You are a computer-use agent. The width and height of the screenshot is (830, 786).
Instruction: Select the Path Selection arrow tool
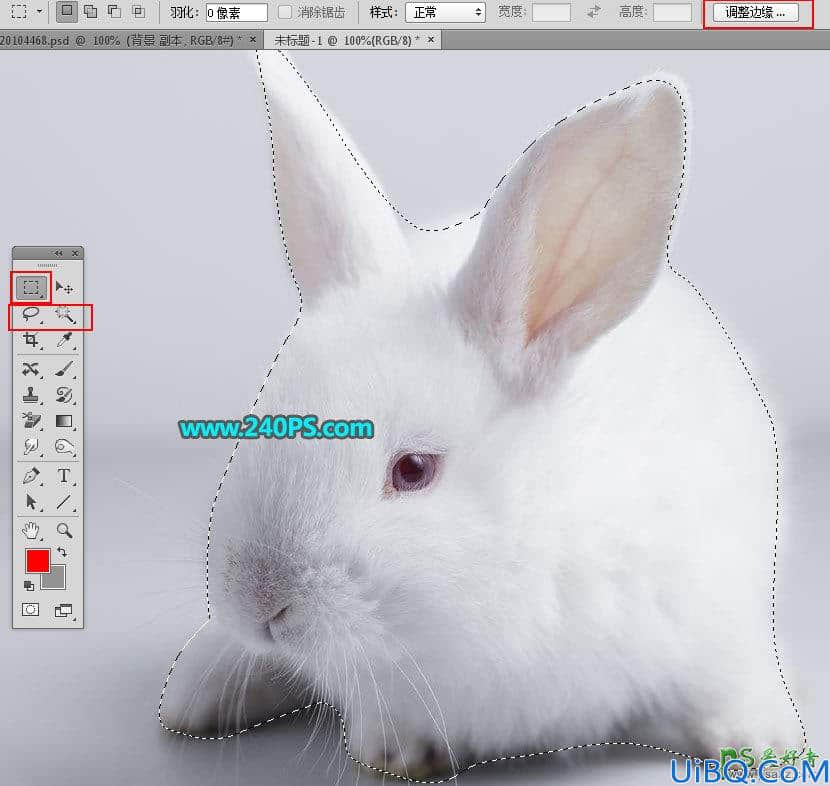tap(31, 502)
